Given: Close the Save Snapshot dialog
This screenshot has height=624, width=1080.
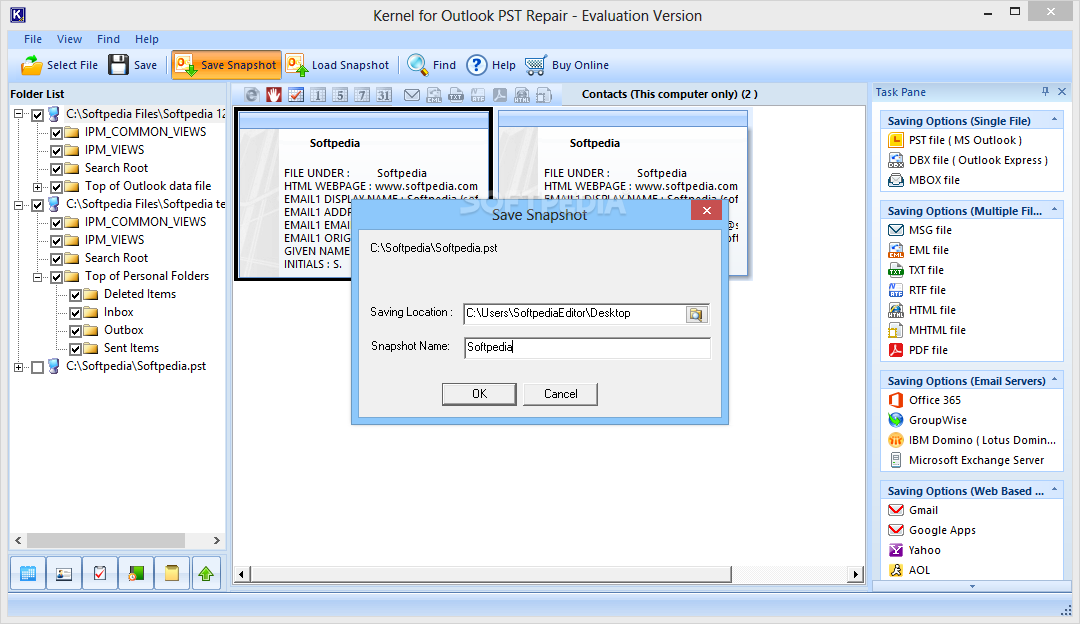Looking at the screenshot, I should (707, 211).
